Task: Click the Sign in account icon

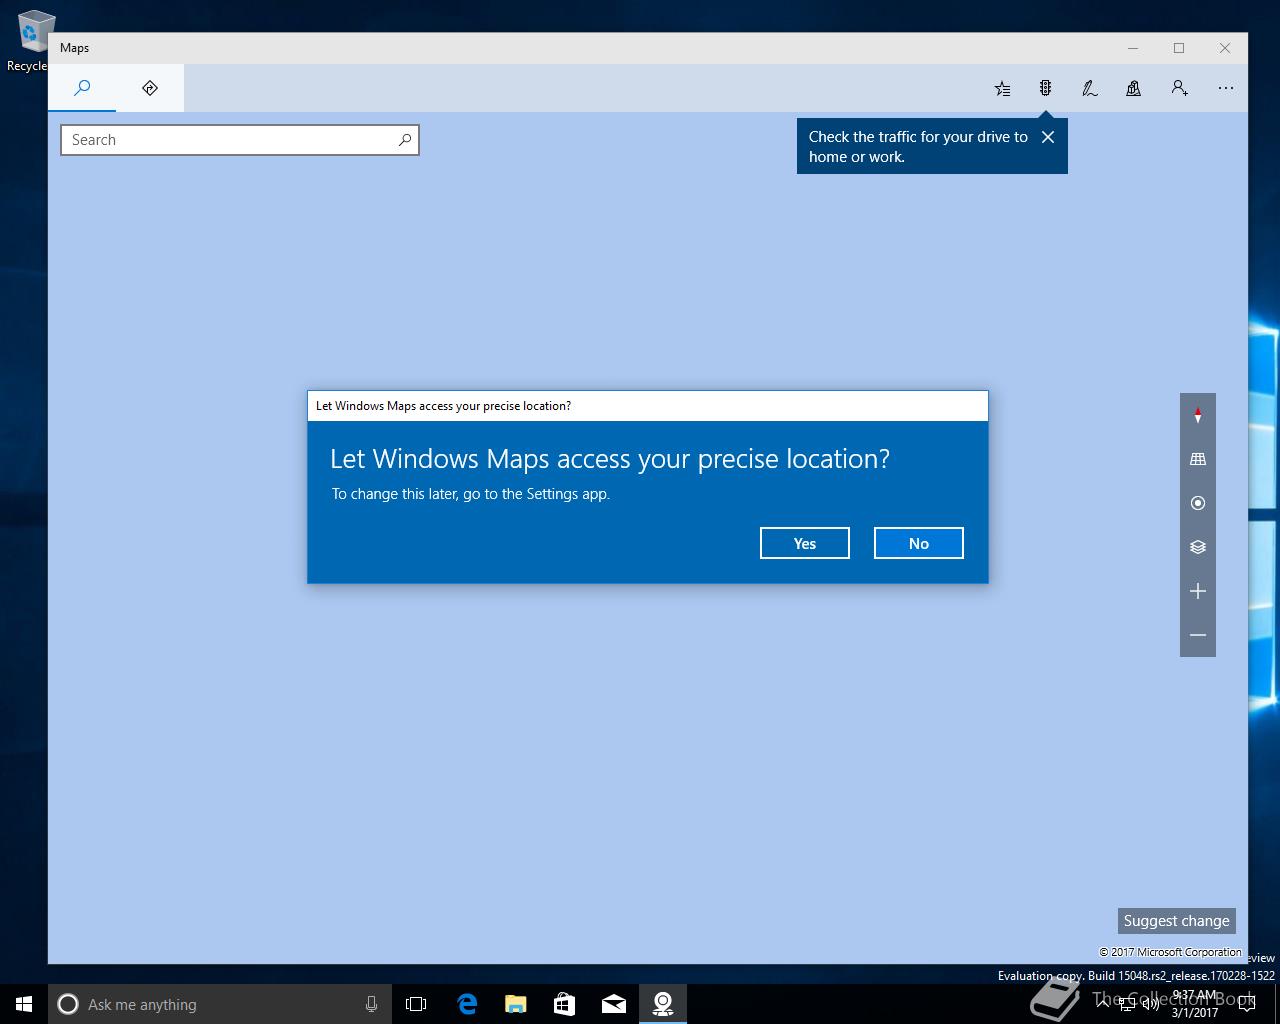Action: click(1180, 88)
